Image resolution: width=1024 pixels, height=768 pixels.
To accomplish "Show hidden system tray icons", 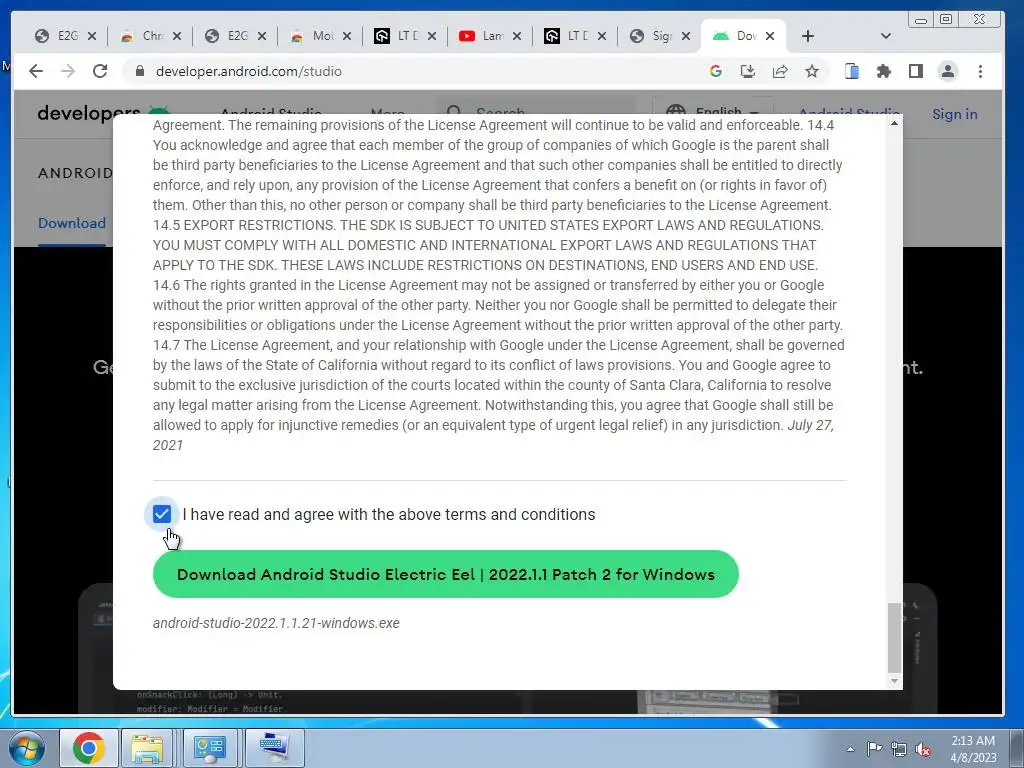I will [850, 749].
